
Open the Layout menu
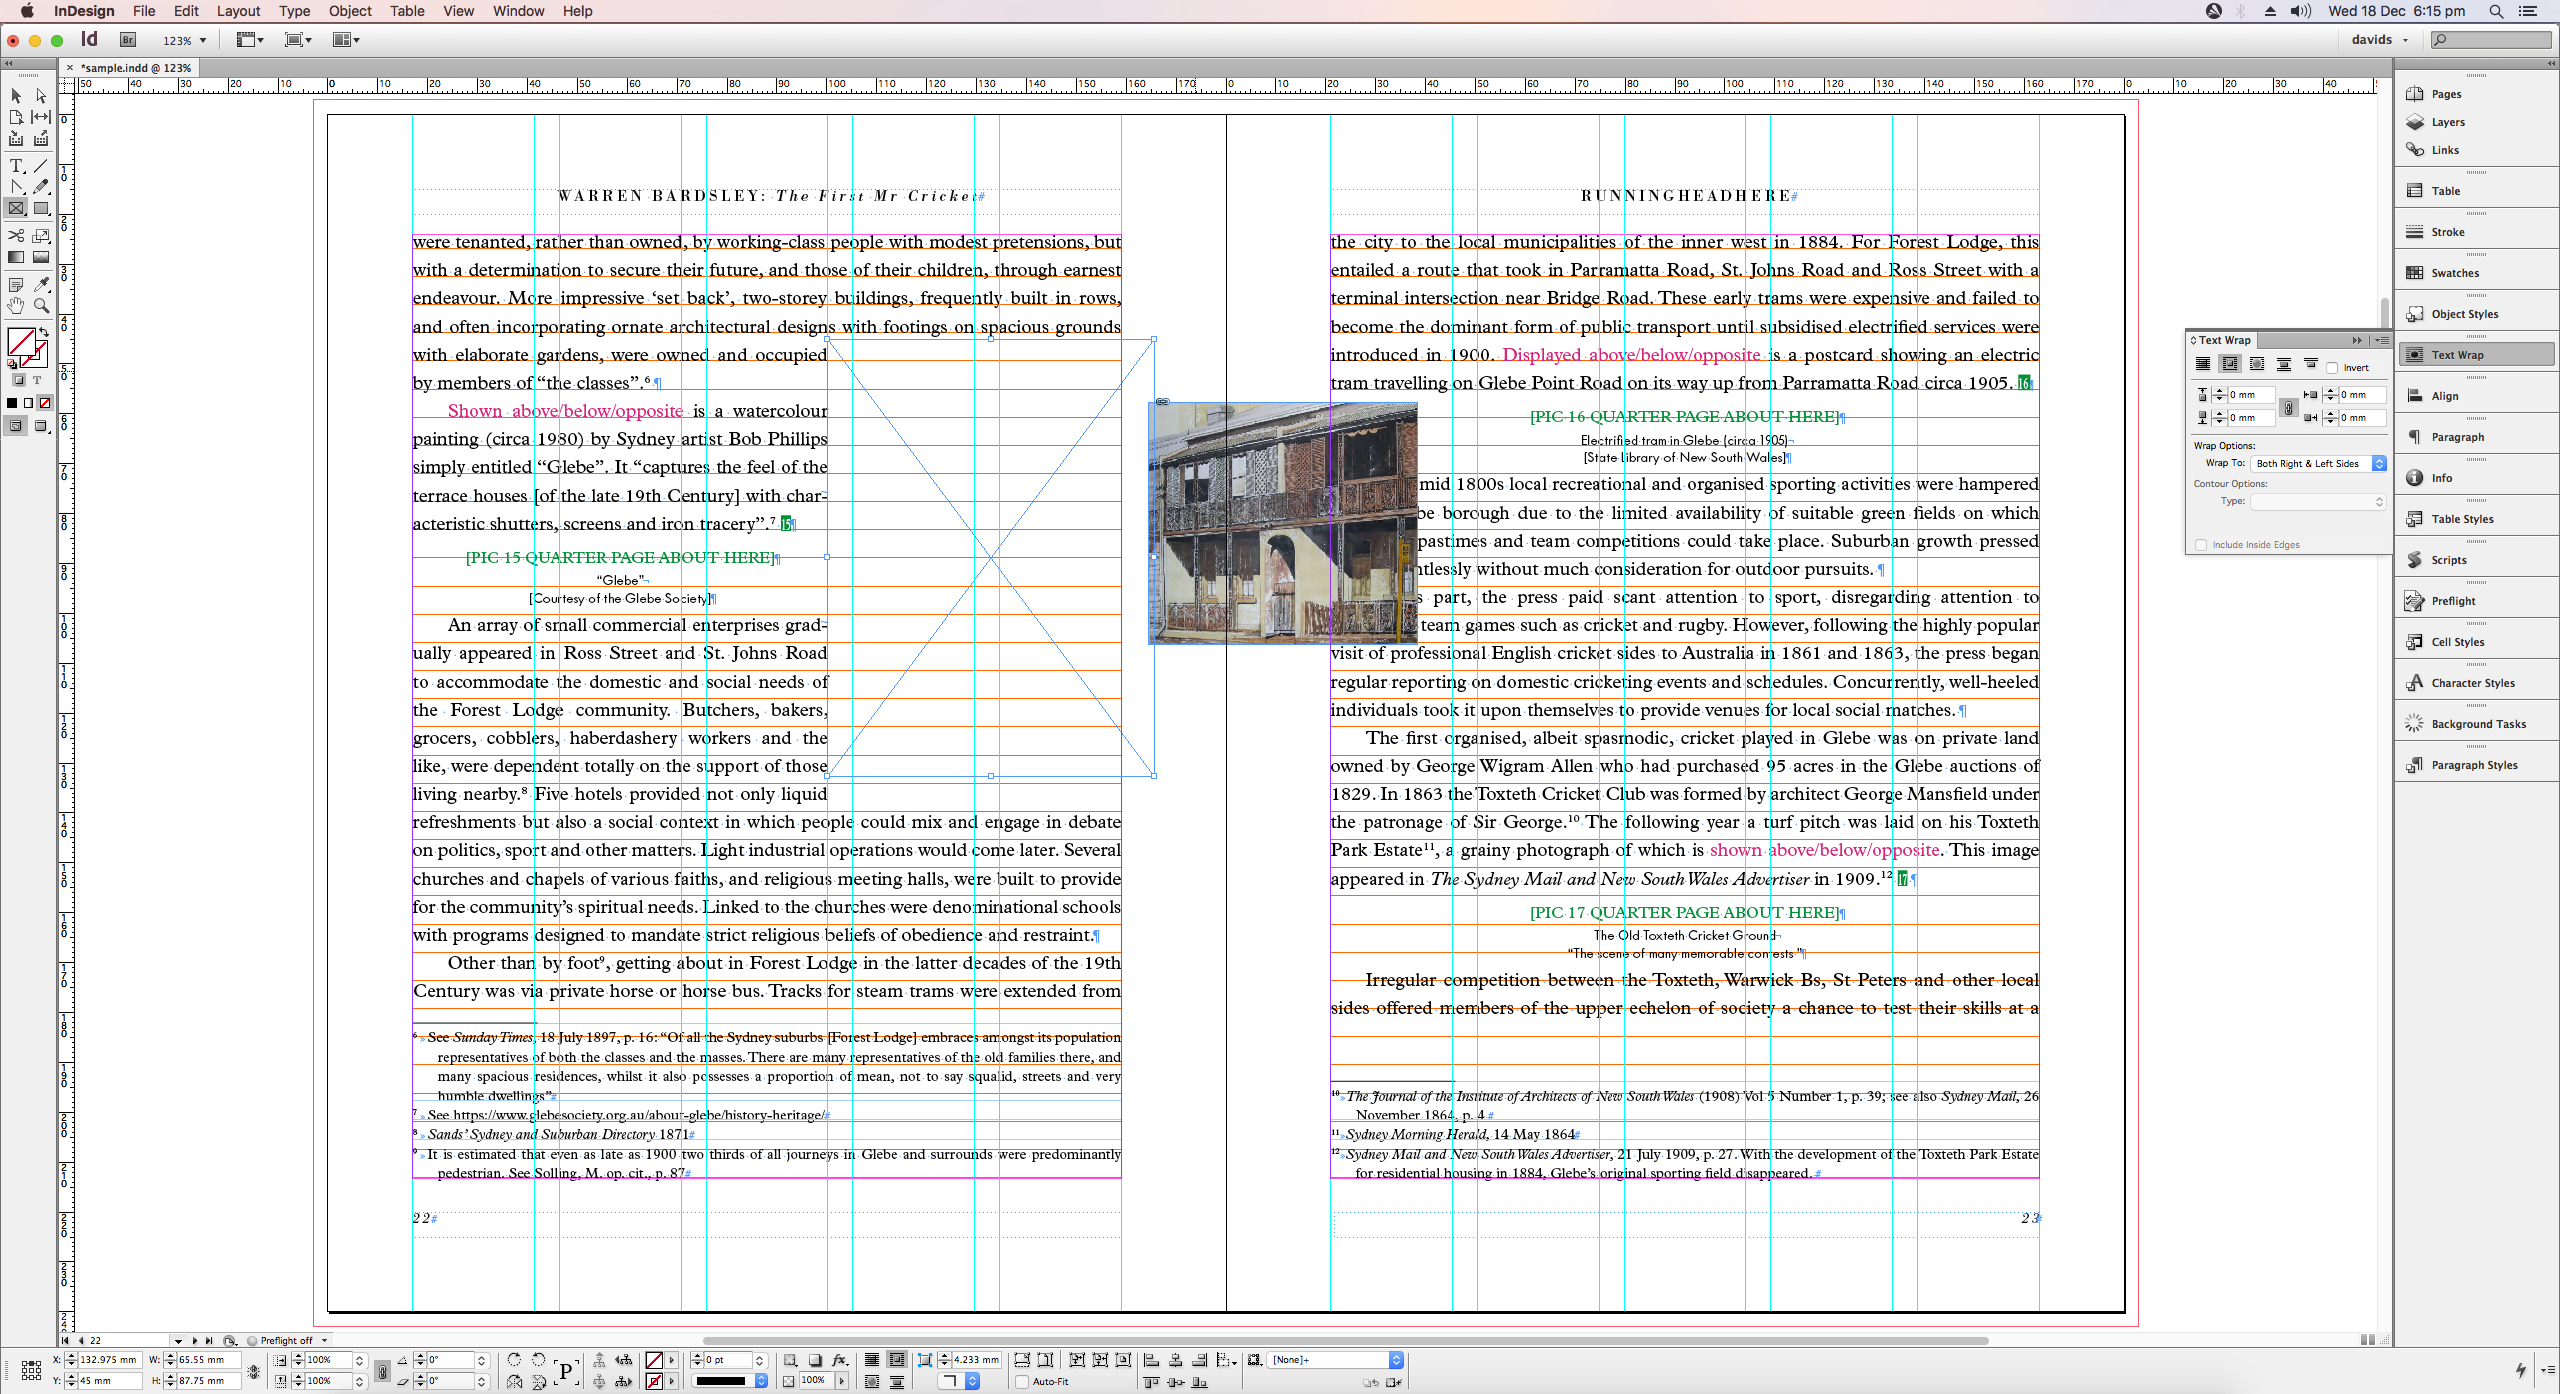pyautogui.click(x=238, y=11)
